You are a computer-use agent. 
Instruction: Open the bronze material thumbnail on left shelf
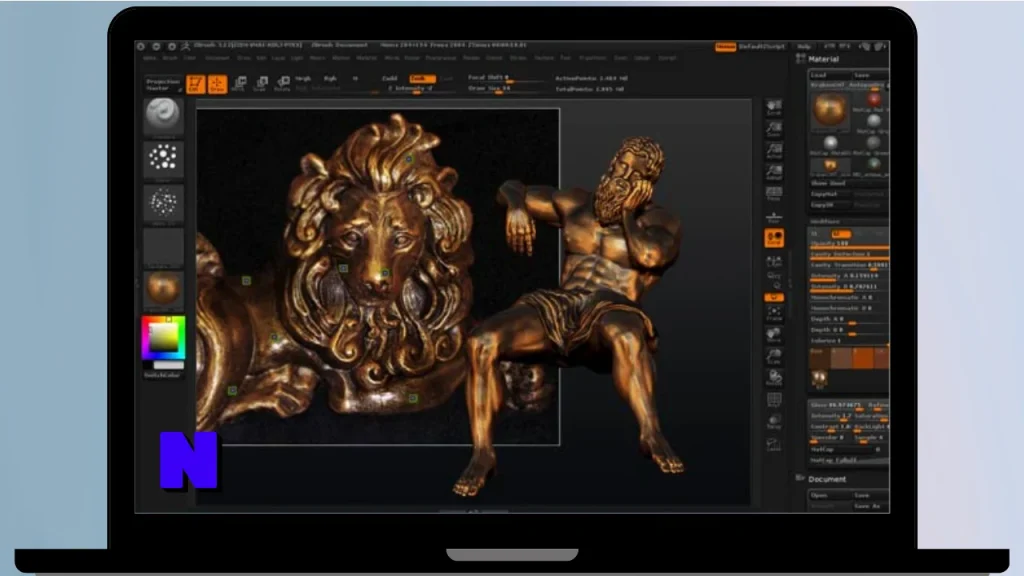(163, 289)
